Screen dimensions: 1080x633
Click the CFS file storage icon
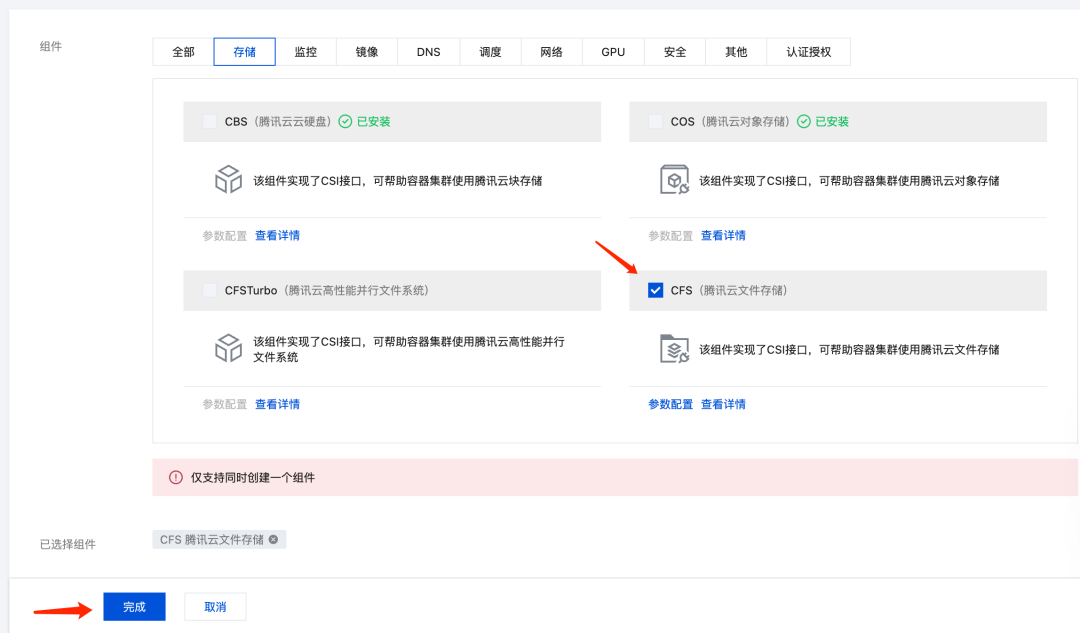(674, 349)
